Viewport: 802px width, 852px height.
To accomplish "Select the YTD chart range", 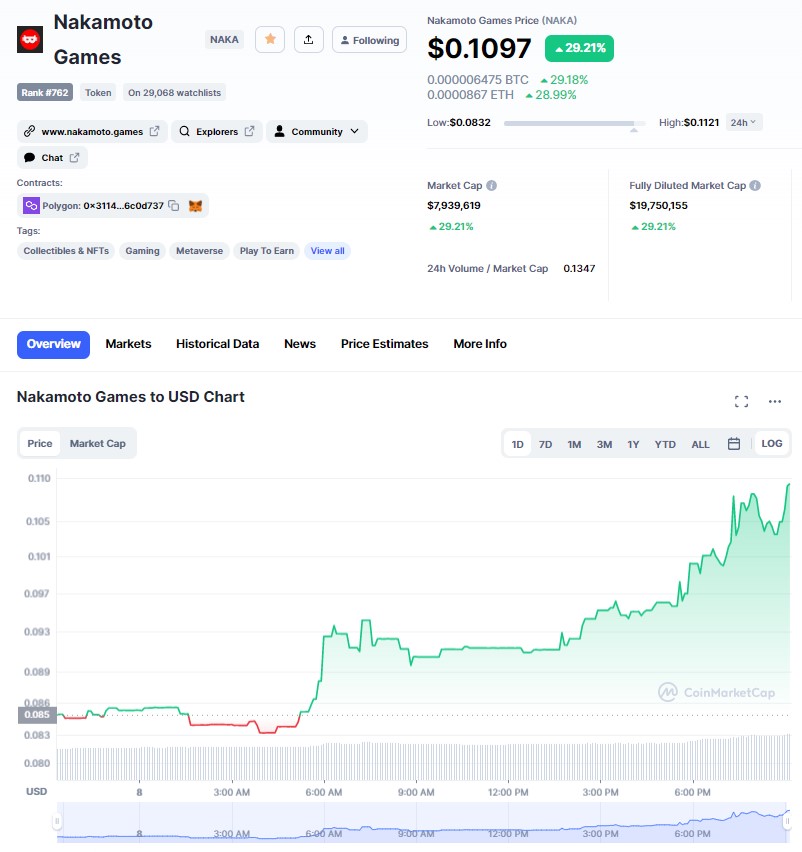I will [665, 444].
